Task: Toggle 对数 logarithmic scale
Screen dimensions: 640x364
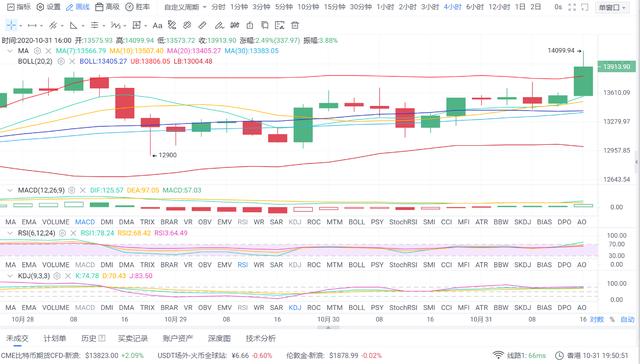Action: [597, 320]
